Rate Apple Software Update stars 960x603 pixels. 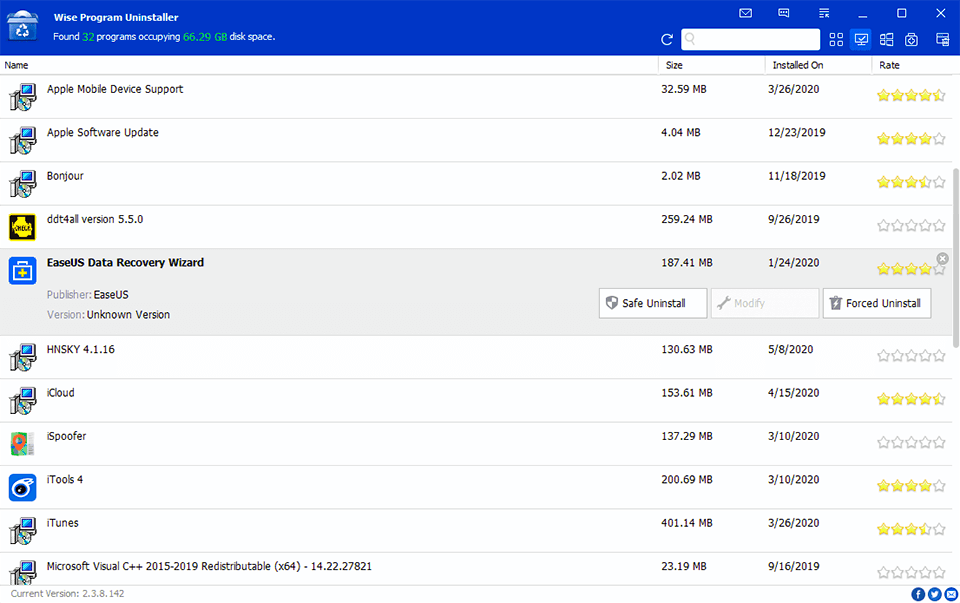click(911, 138)
